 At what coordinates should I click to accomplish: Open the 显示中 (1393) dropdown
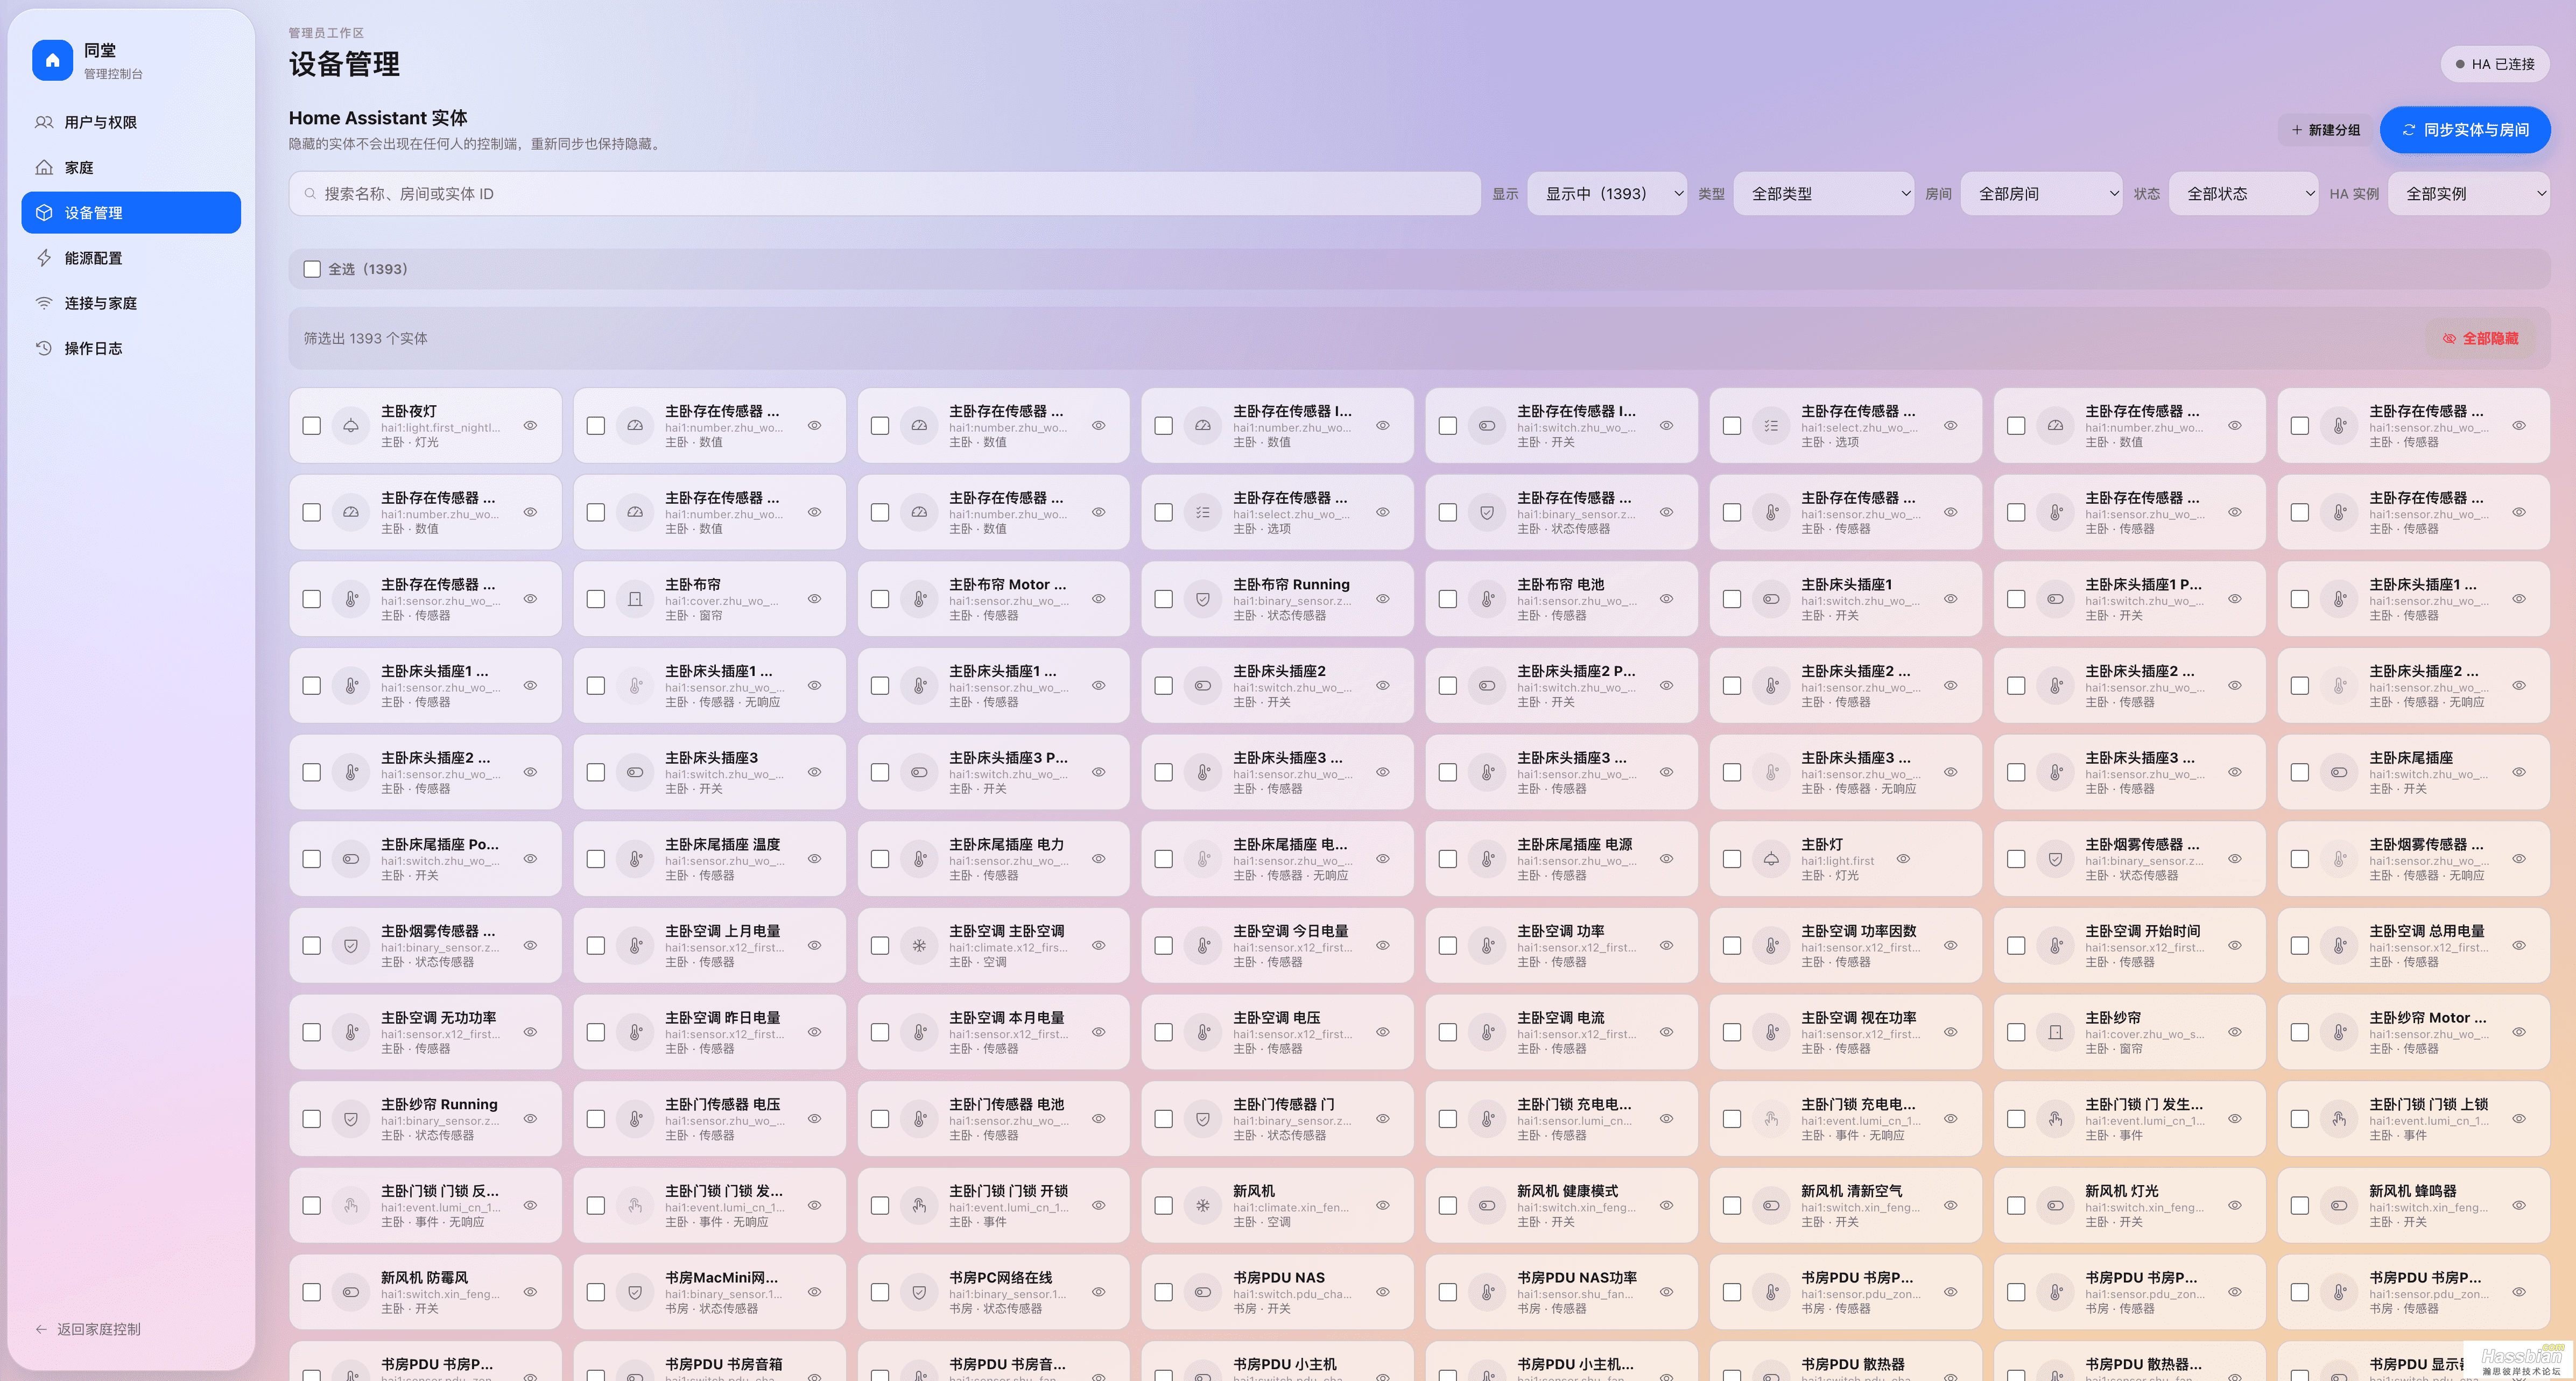(1607, 194)
